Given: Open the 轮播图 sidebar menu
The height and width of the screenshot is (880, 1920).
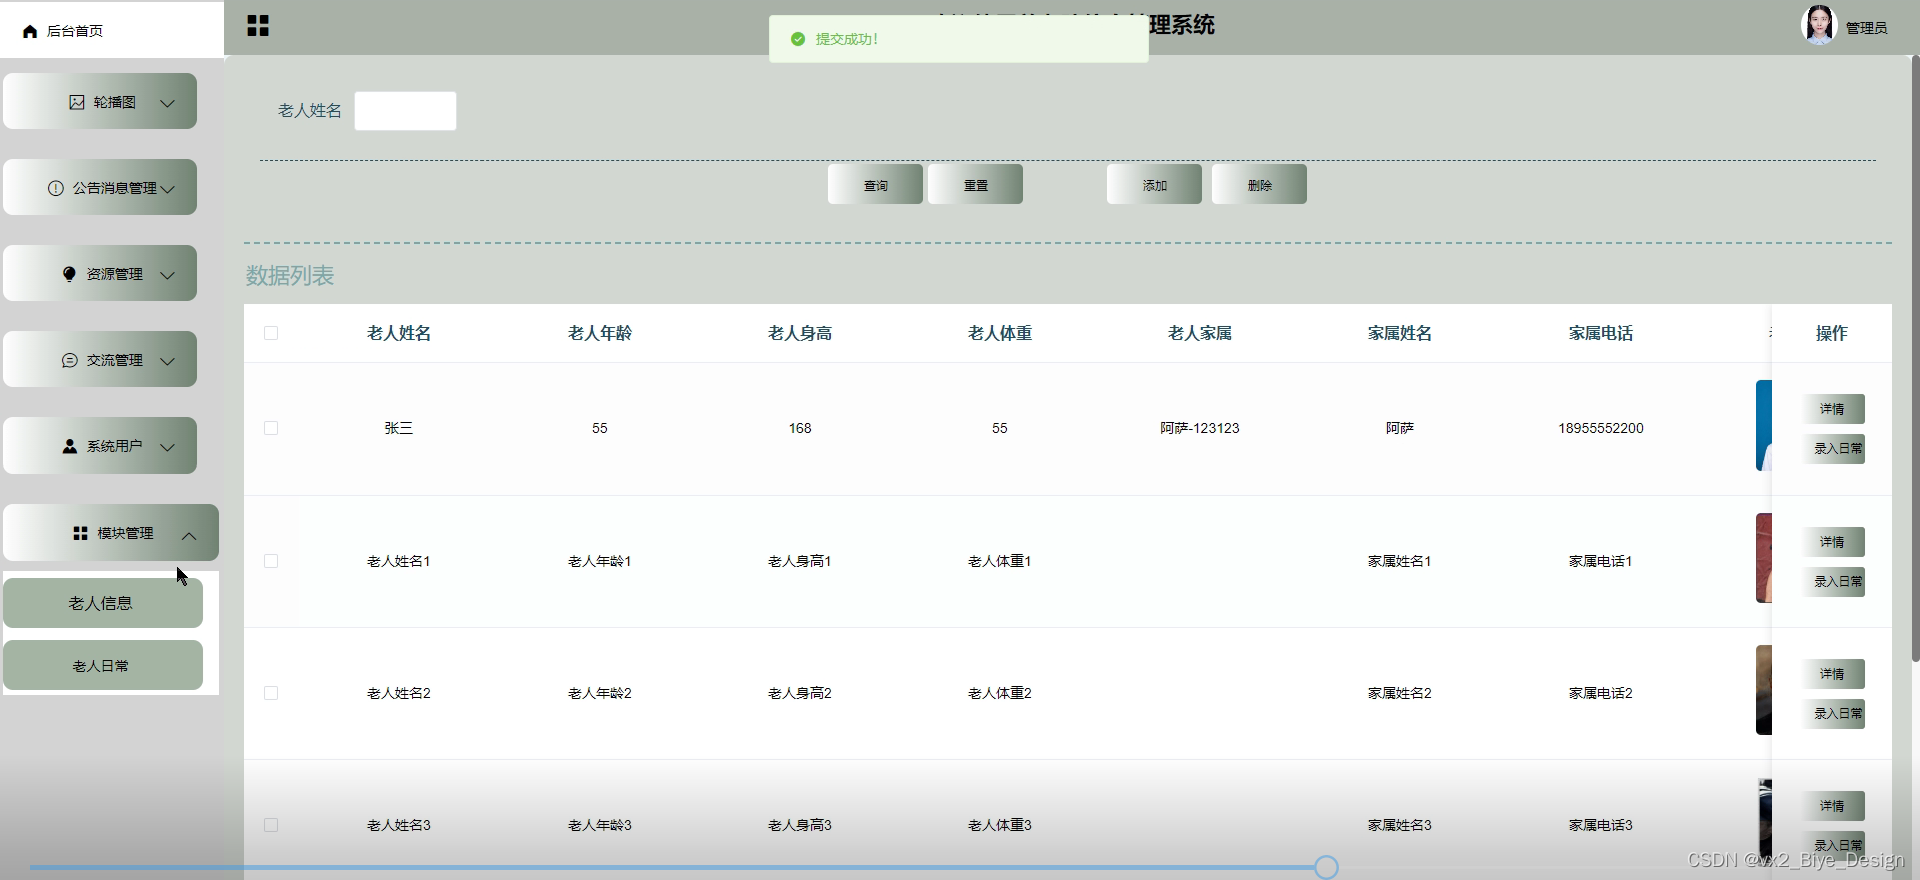Looking at the screenshot, I should pos(100,101).
